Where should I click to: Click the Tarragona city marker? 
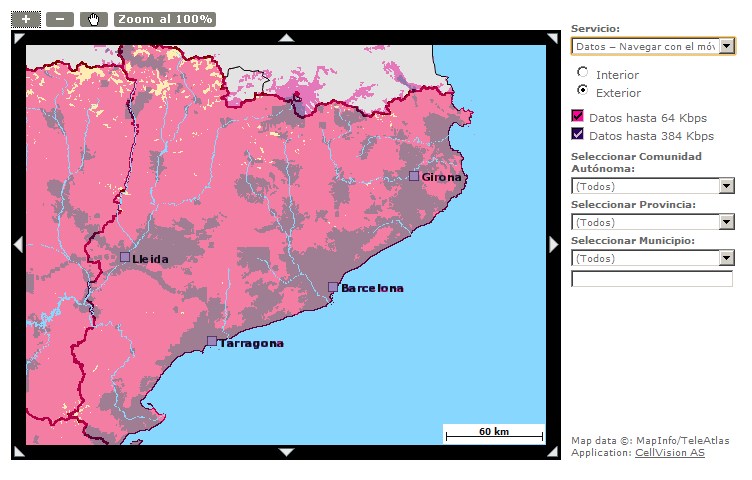click(212, 341)
